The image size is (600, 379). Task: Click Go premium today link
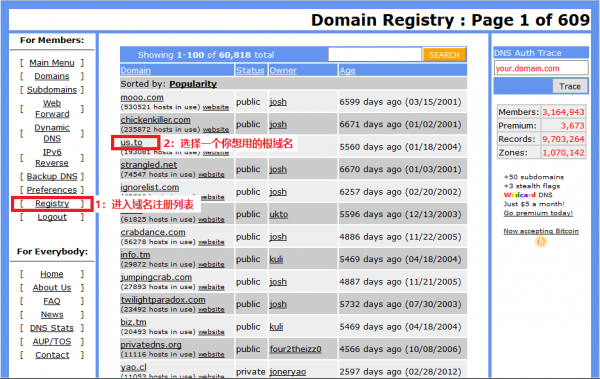pyautogui.click(x=538, y=213)
